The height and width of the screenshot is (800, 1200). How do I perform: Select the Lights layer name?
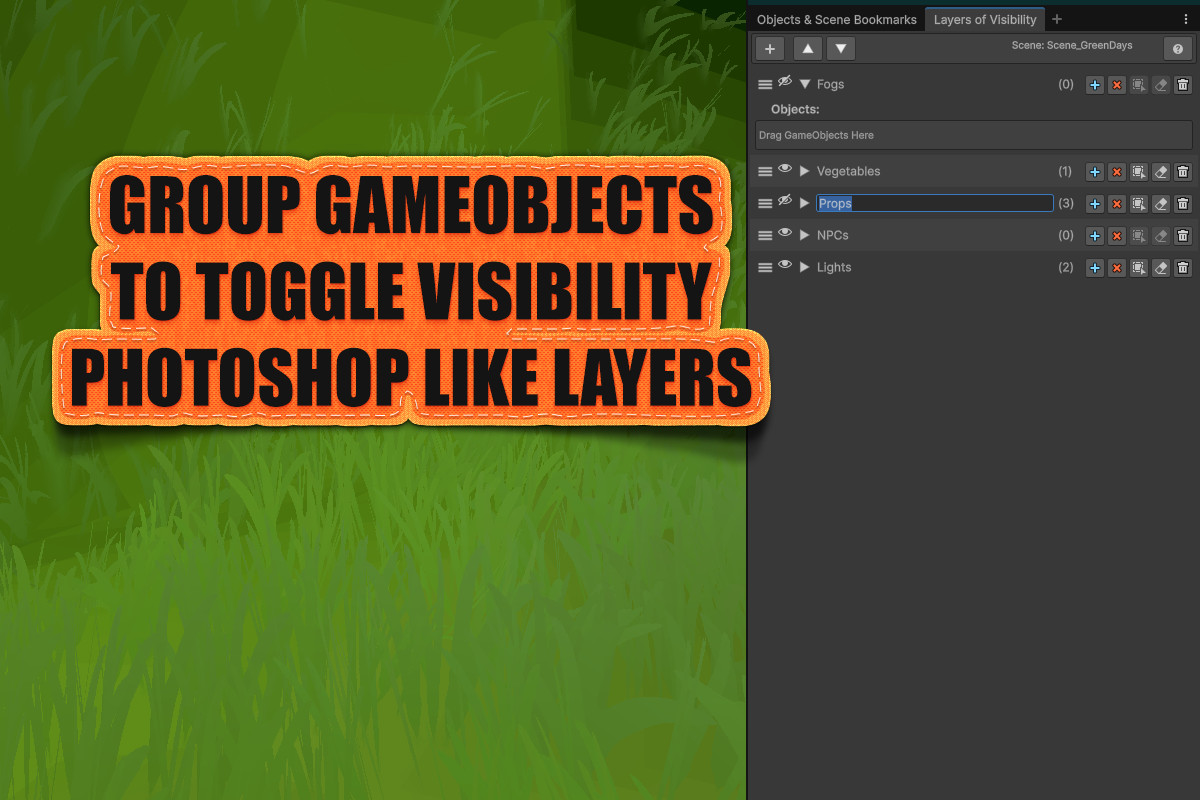834,268
